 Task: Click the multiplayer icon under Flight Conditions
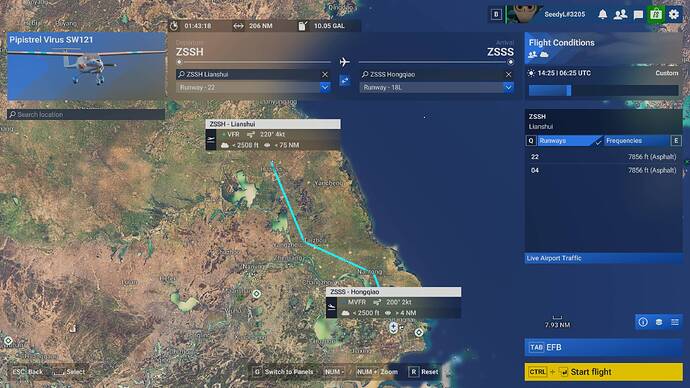[x=532, y=55]
